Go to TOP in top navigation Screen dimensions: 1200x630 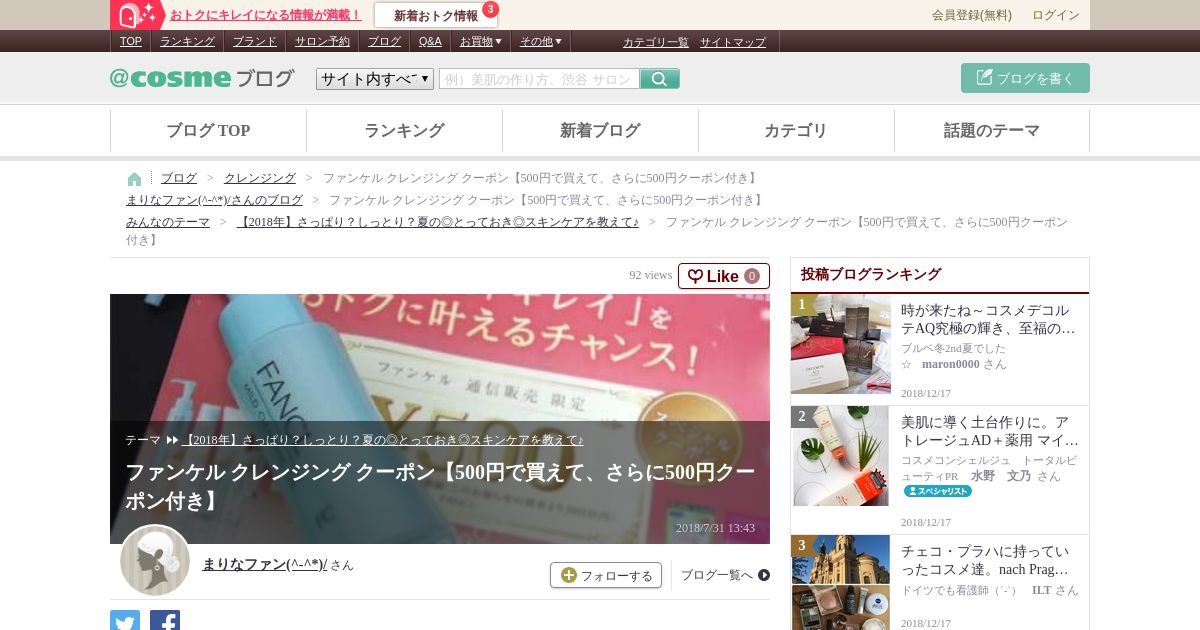coord(131,41)
